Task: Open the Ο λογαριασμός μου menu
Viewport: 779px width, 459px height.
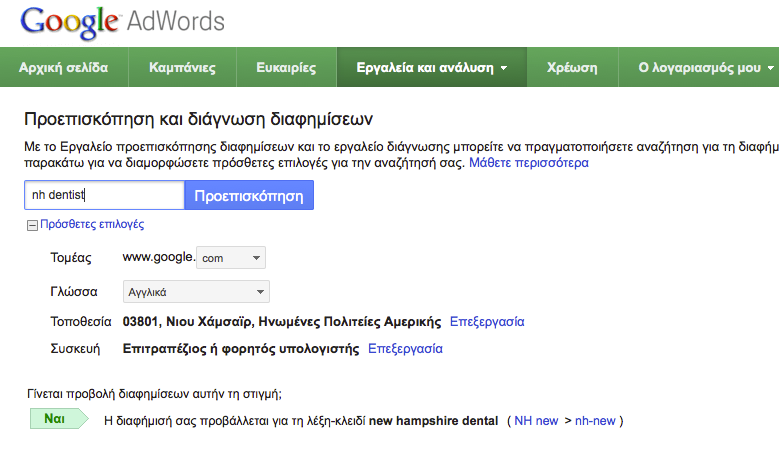Action: click(x=705, y=68)
